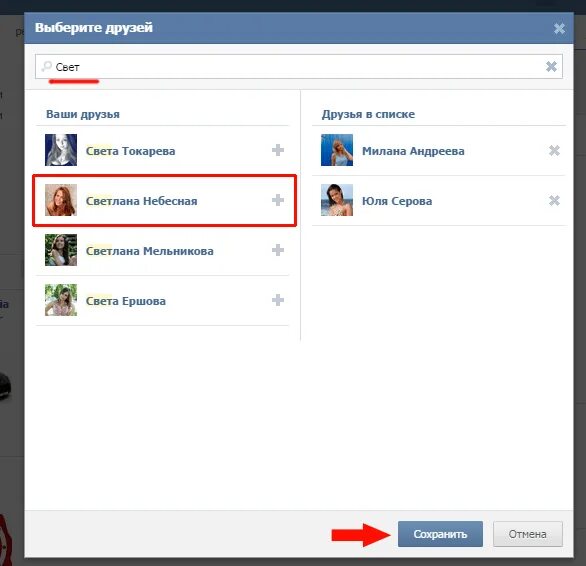Screen dimensions: 586x566
Task: Open Юля Серова avatar thumbnail
Action: [337, 200]
